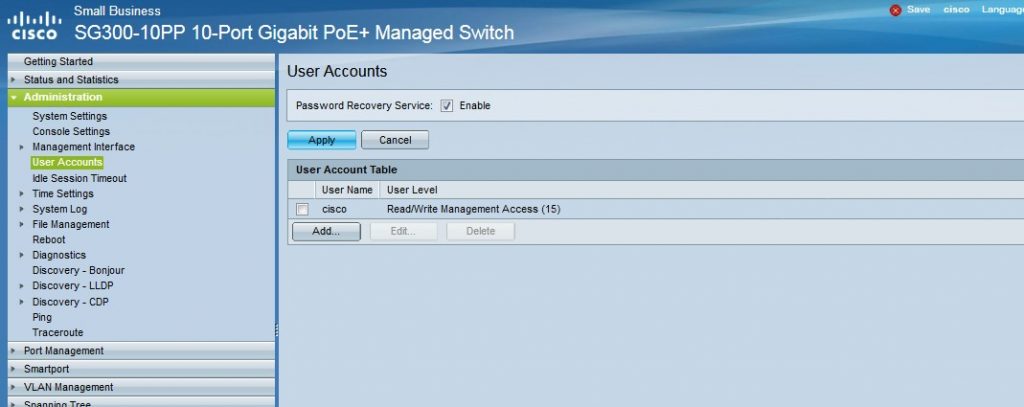The image size is (1024, 407).
Task: Open Management Interface label
Action: tap(84, 147)
